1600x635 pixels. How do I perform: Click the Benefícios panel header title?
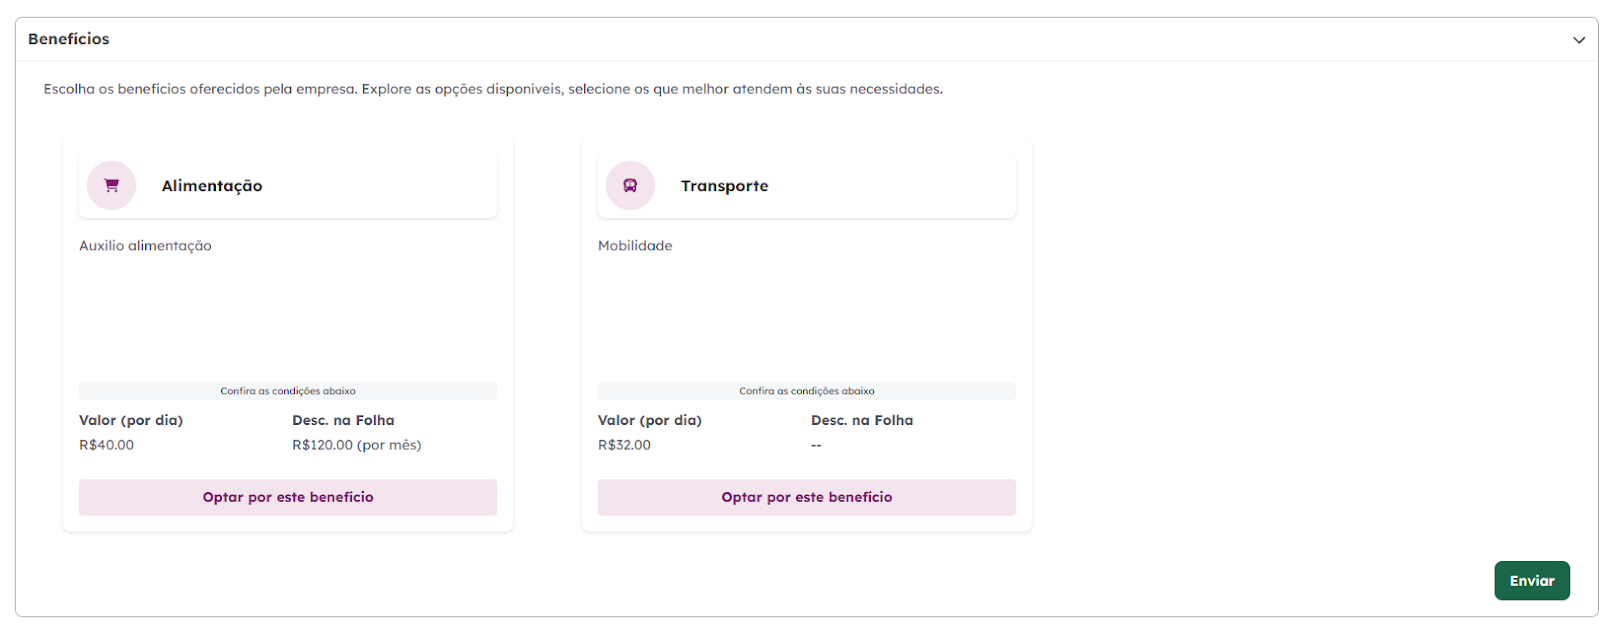(69, 39)
